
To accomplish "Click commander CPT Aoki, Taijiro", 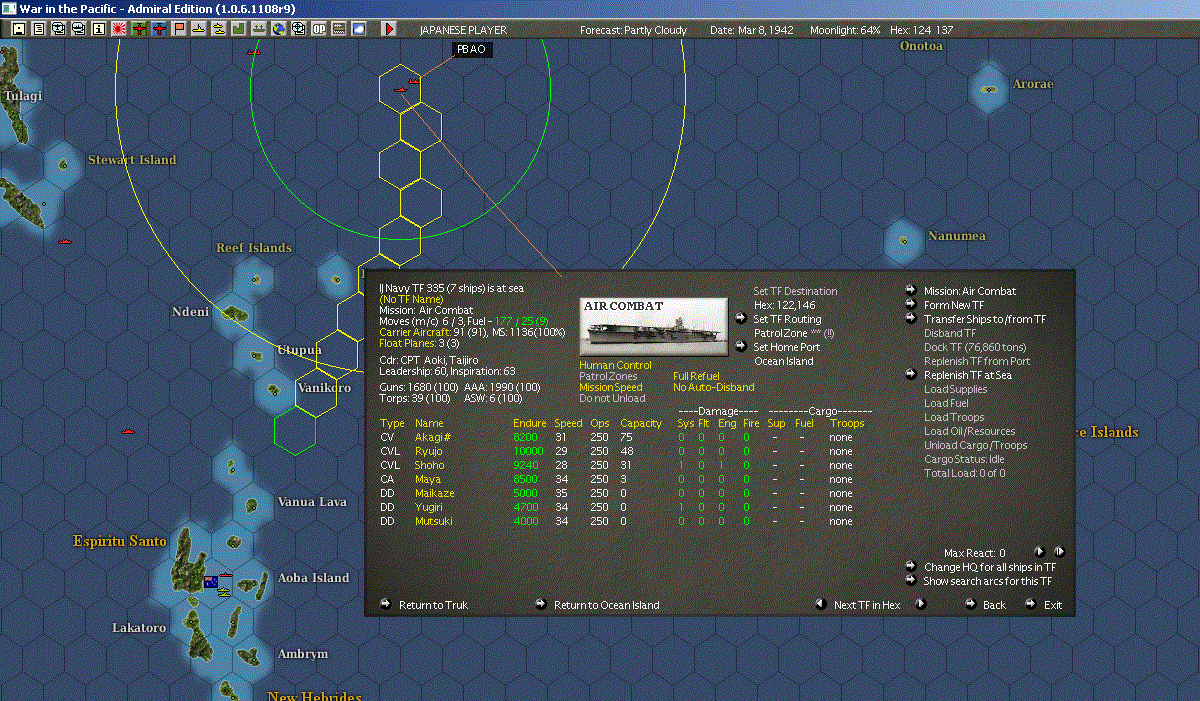I will 428,360.
